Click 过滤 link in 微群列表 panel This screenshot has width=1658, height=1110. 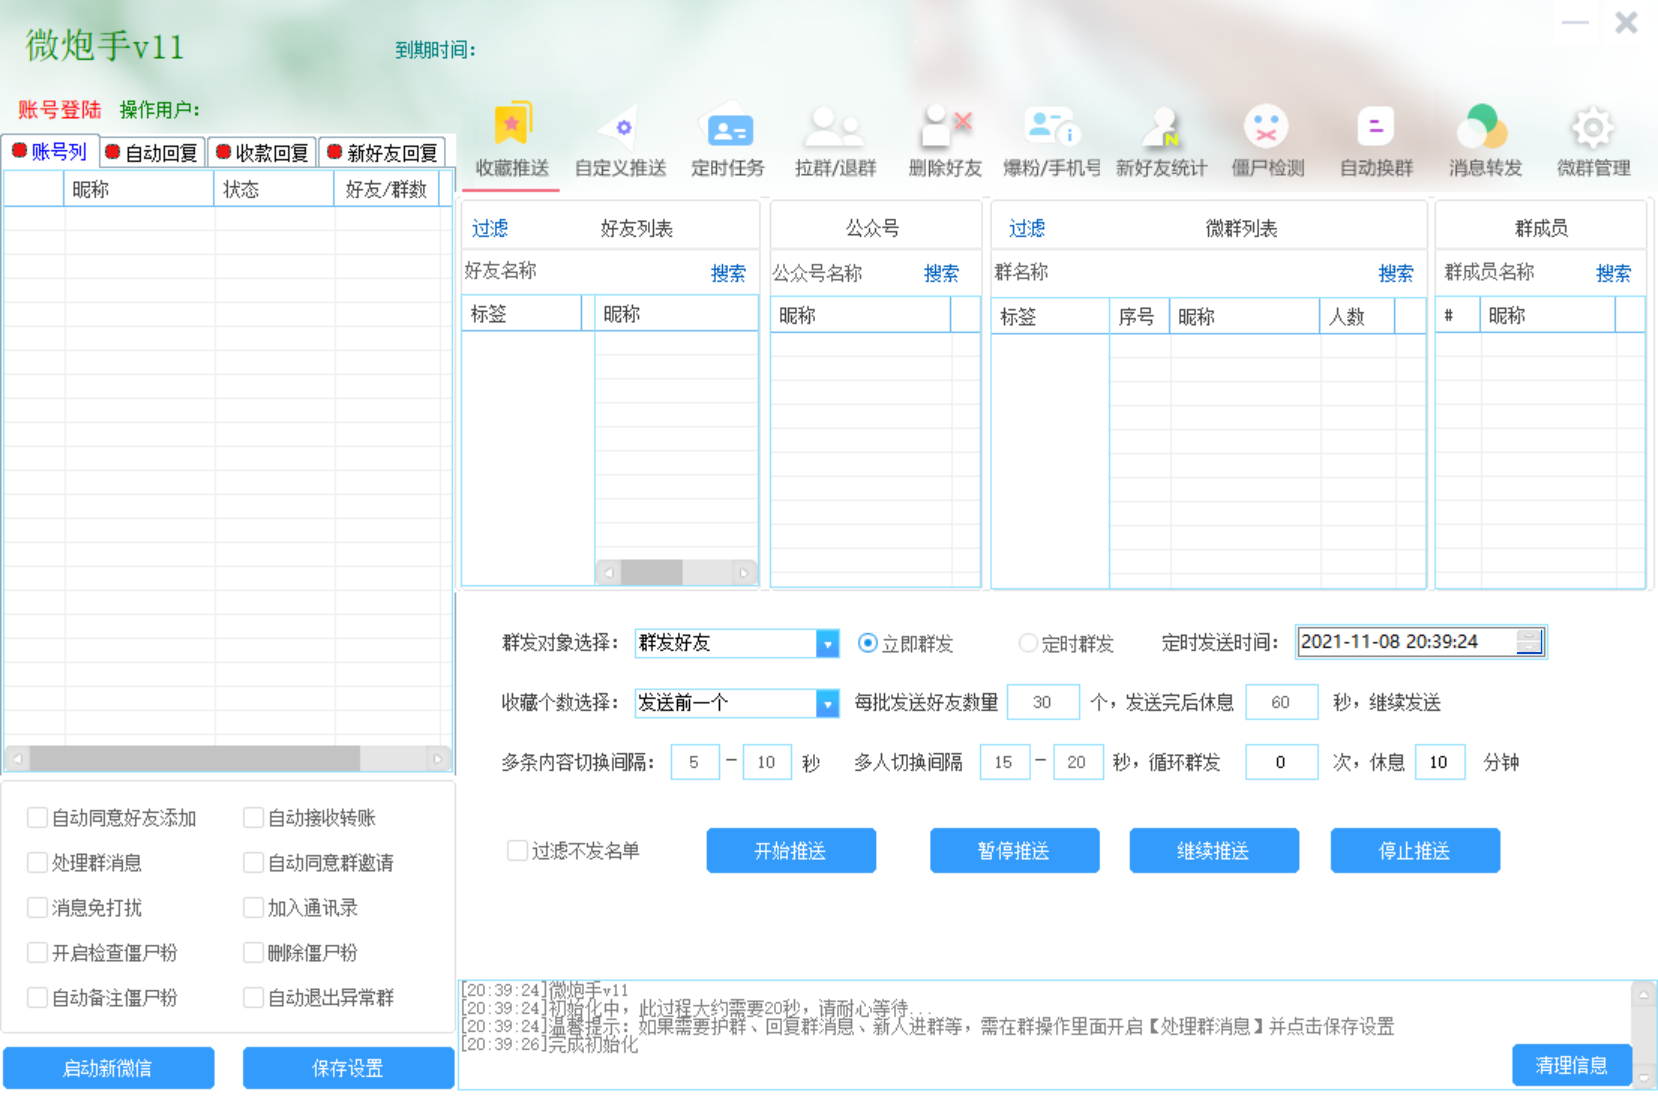point(1027,228)
